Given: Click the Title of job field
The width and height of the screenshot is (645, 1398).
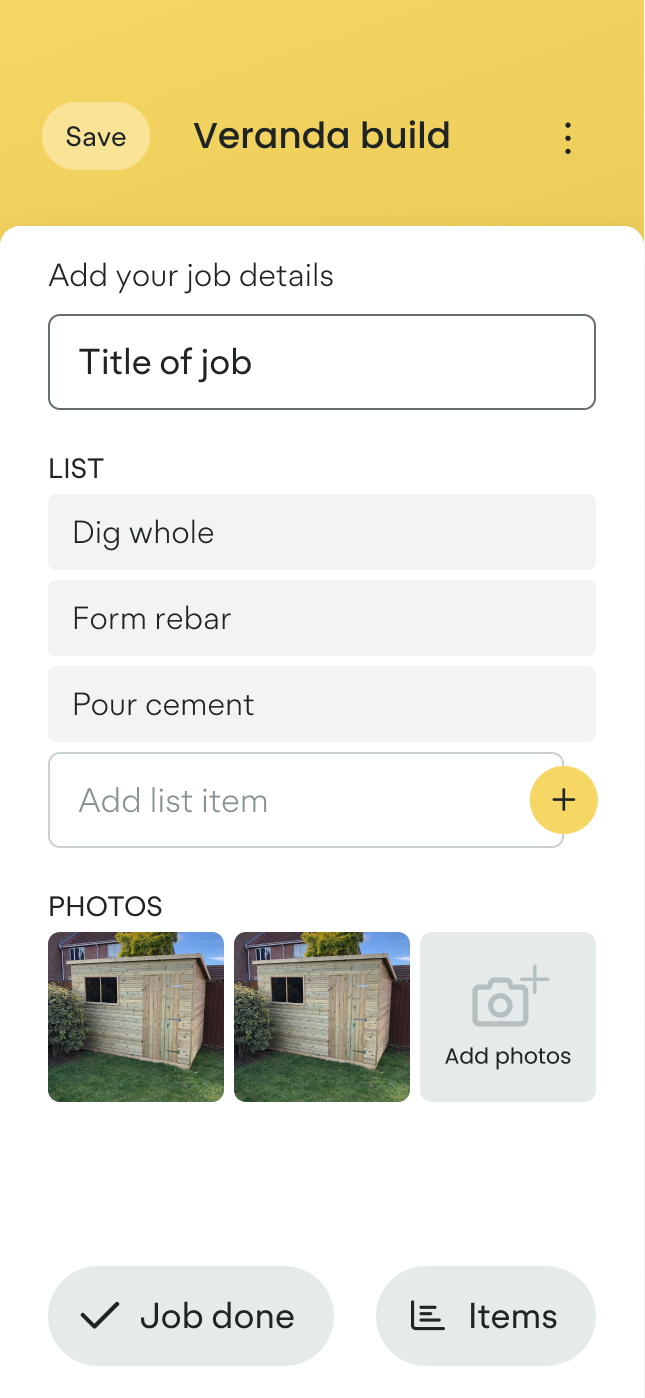Looking at the screenshot, I should point(322,362).
